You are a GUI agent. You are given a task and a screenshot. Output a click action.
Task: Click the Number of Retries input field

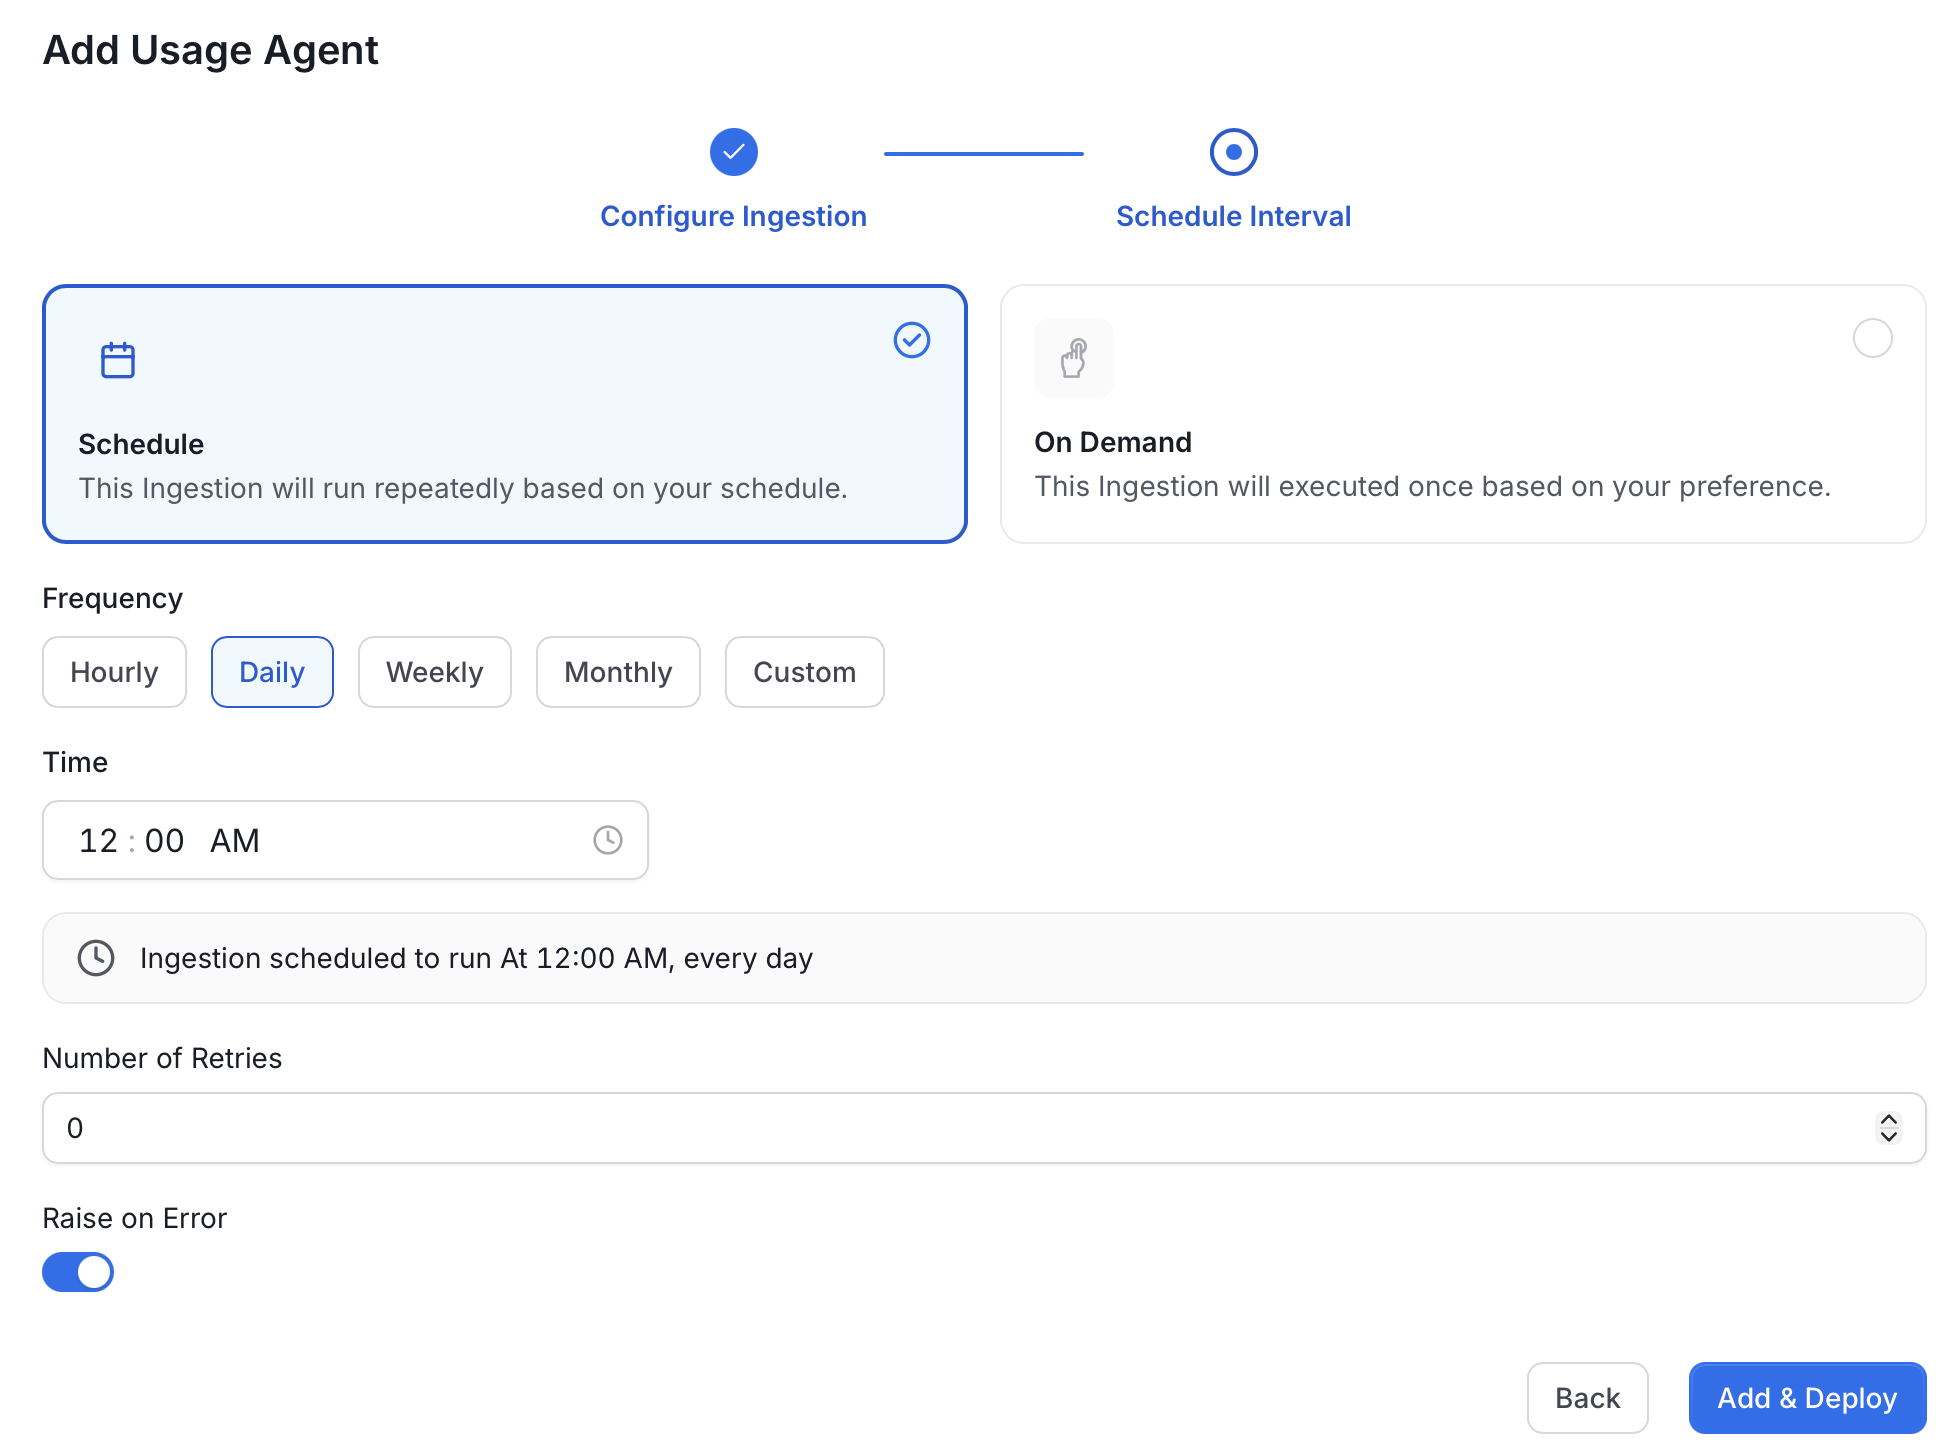pyautogui.click(x=984, y=1128)
